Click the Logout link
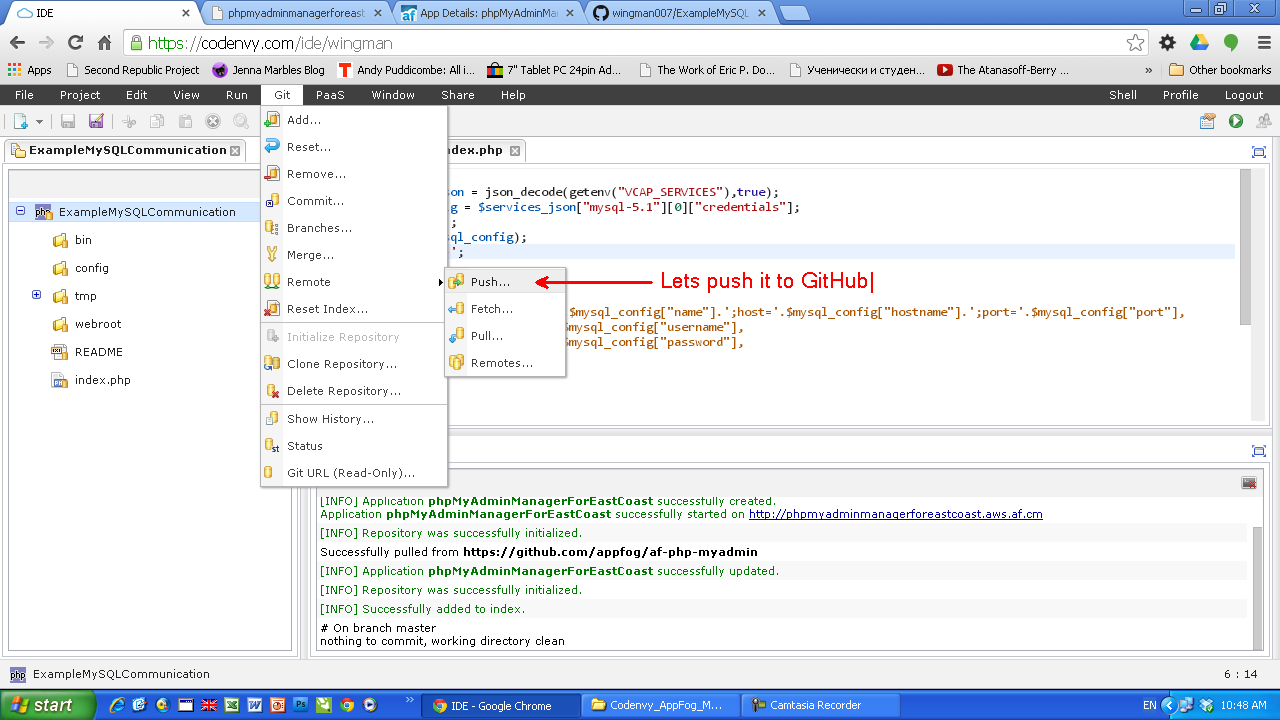This screenshot has width=1280, height=720. pos(1244,95)
